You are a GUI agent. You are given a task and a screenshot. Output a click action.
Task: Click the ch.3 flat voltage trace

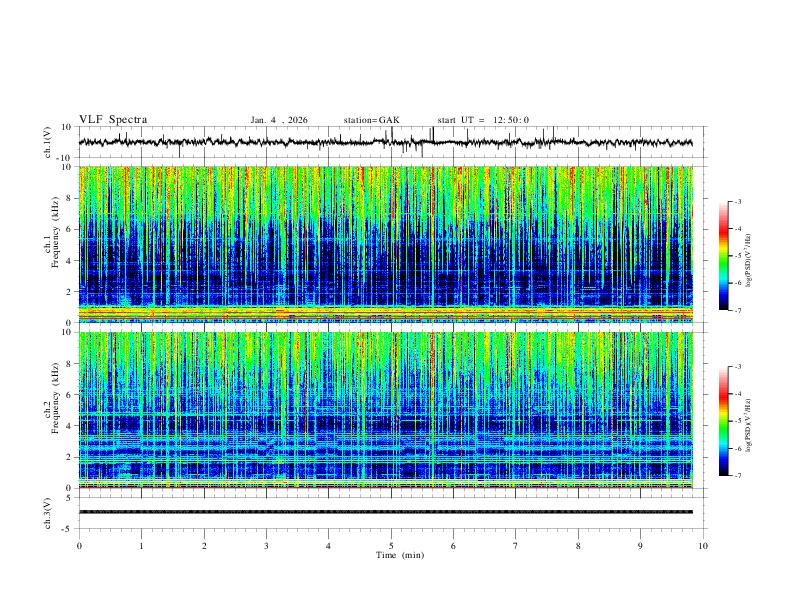click(385, 512)
